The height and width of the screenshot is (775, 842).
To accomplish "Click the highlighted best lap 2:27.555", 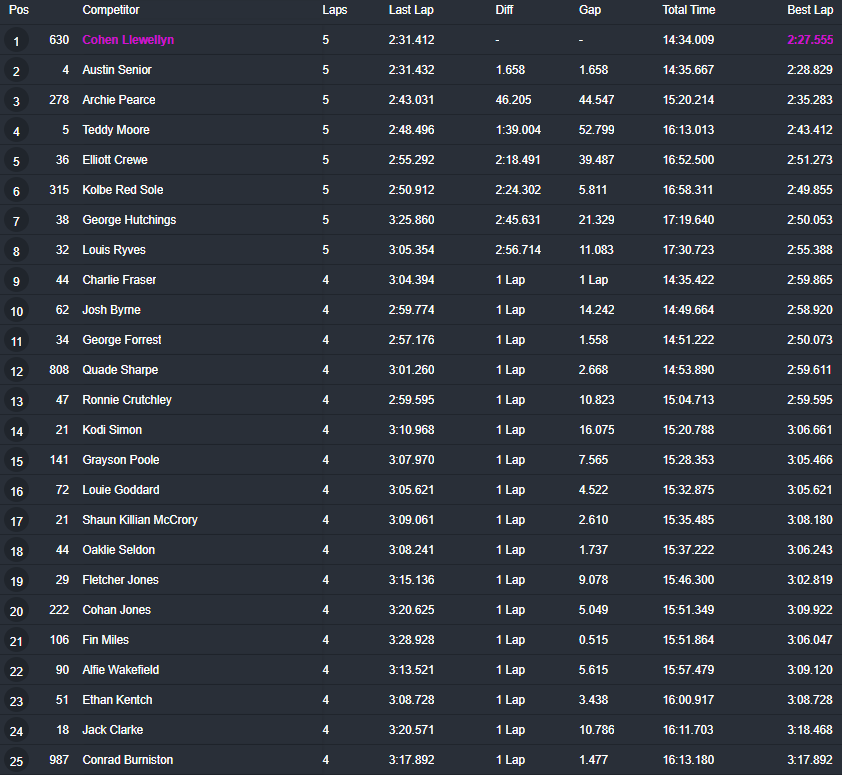I will 810,40.
